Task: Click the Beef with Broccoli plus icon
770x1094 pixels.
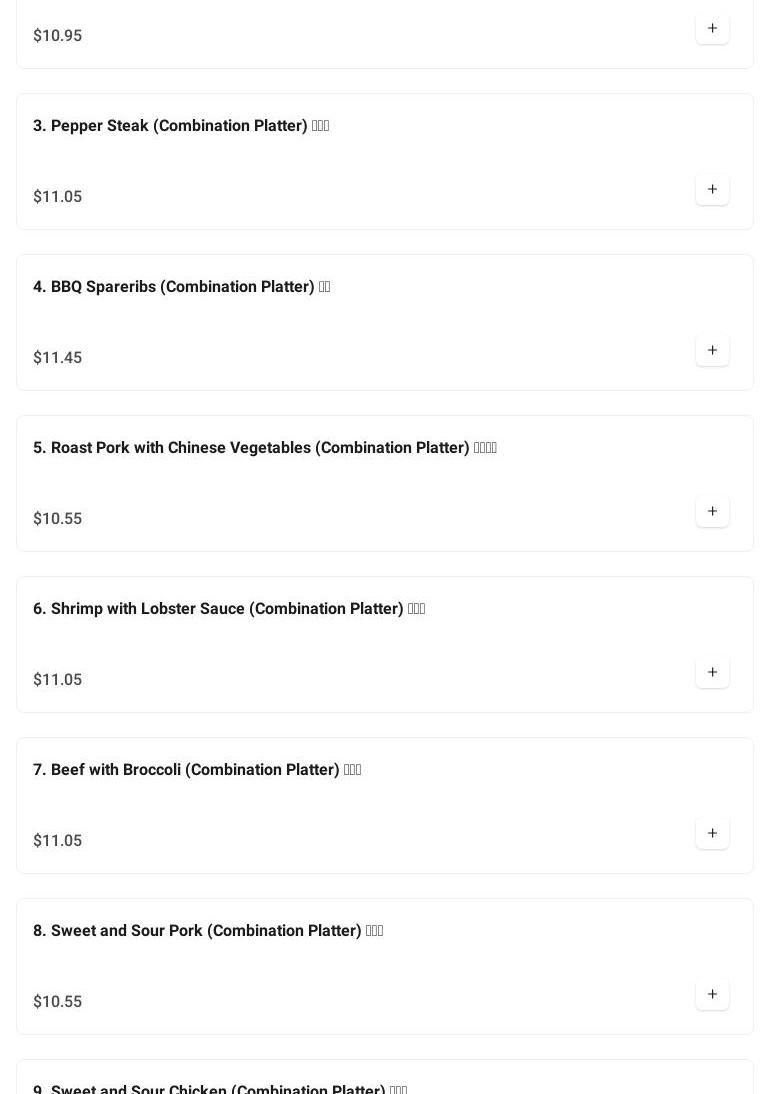Action: [712, 834]
